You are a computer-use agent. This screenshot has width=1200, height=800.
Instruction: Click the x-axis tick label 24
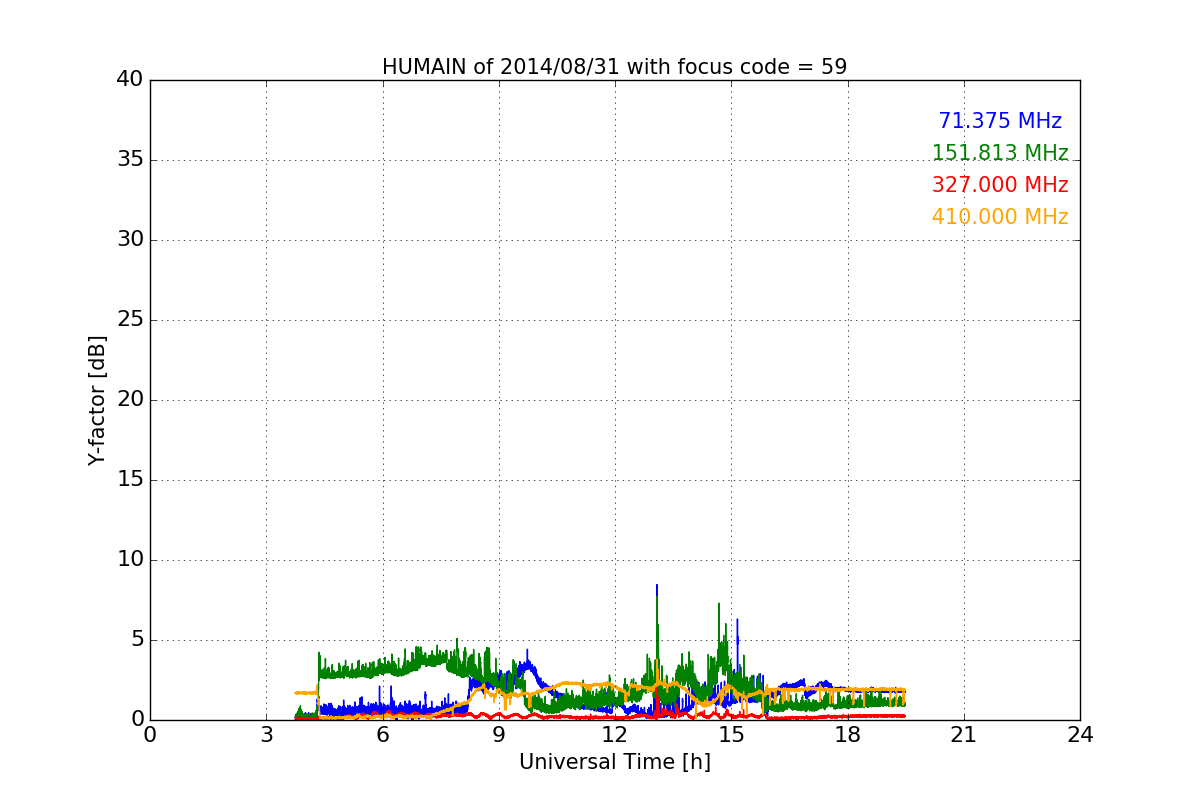(1080, 735)
